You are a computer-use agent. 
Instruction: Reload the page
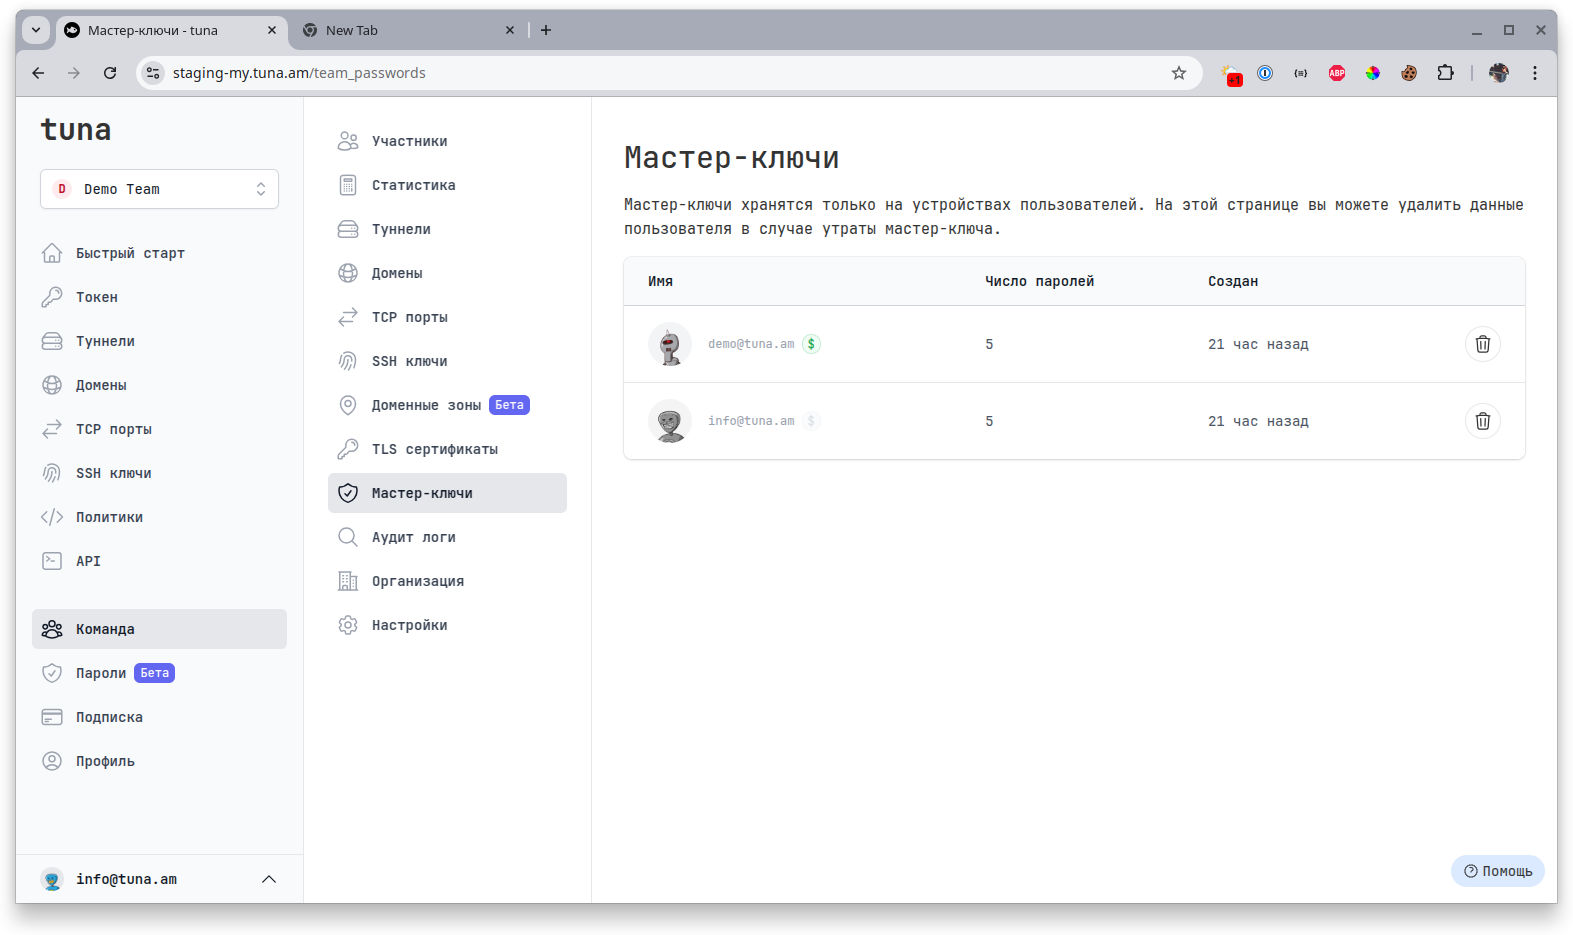(x=110, y=73)
